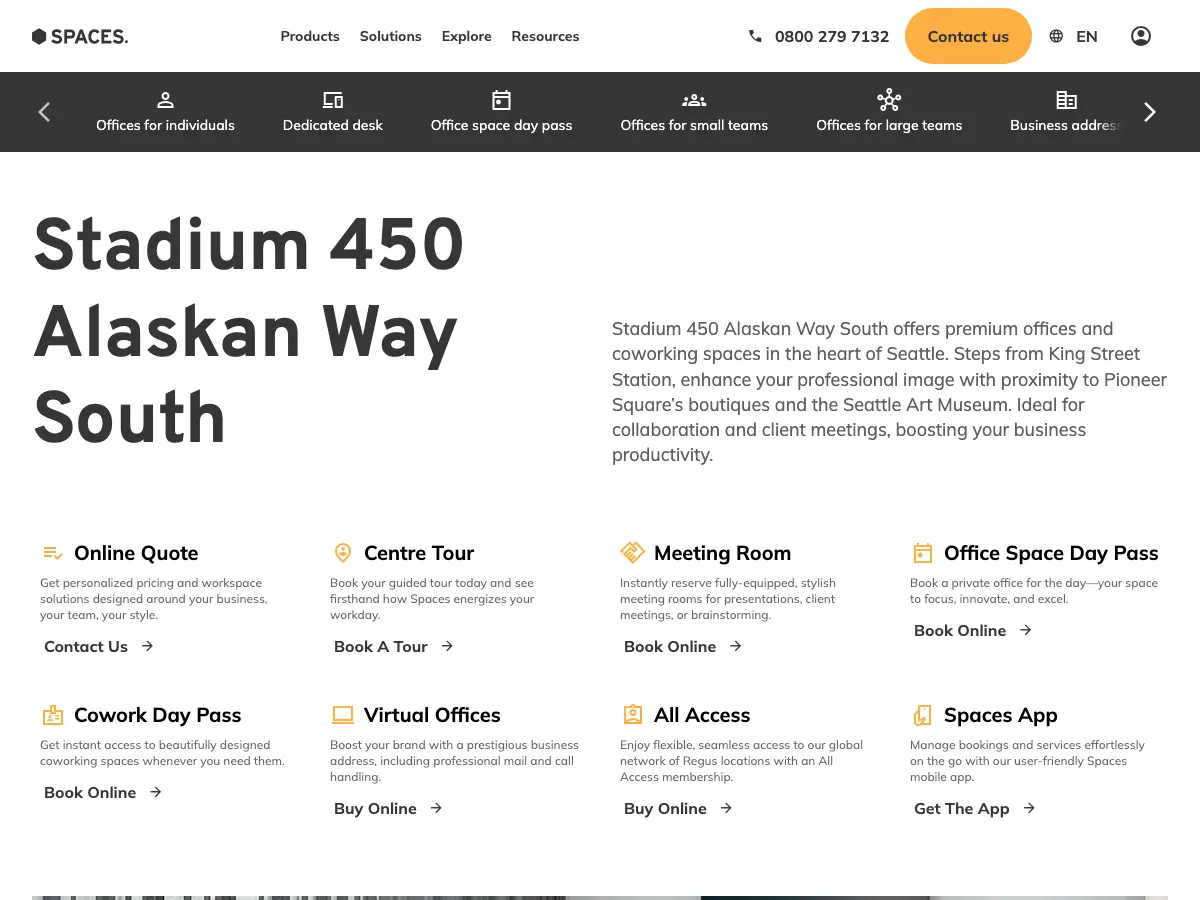Advance product carousel with right arrow
The image size is (1200, 900).
pyautogui.click(x=1150, y=112)
